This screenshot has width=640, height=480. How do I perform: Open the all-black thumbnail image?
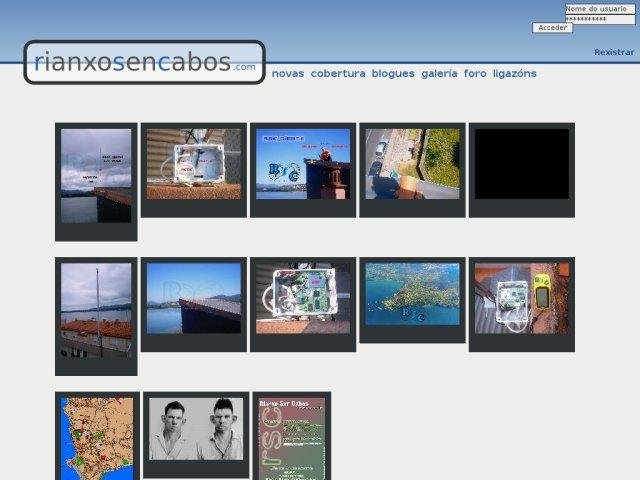[521, 164]
